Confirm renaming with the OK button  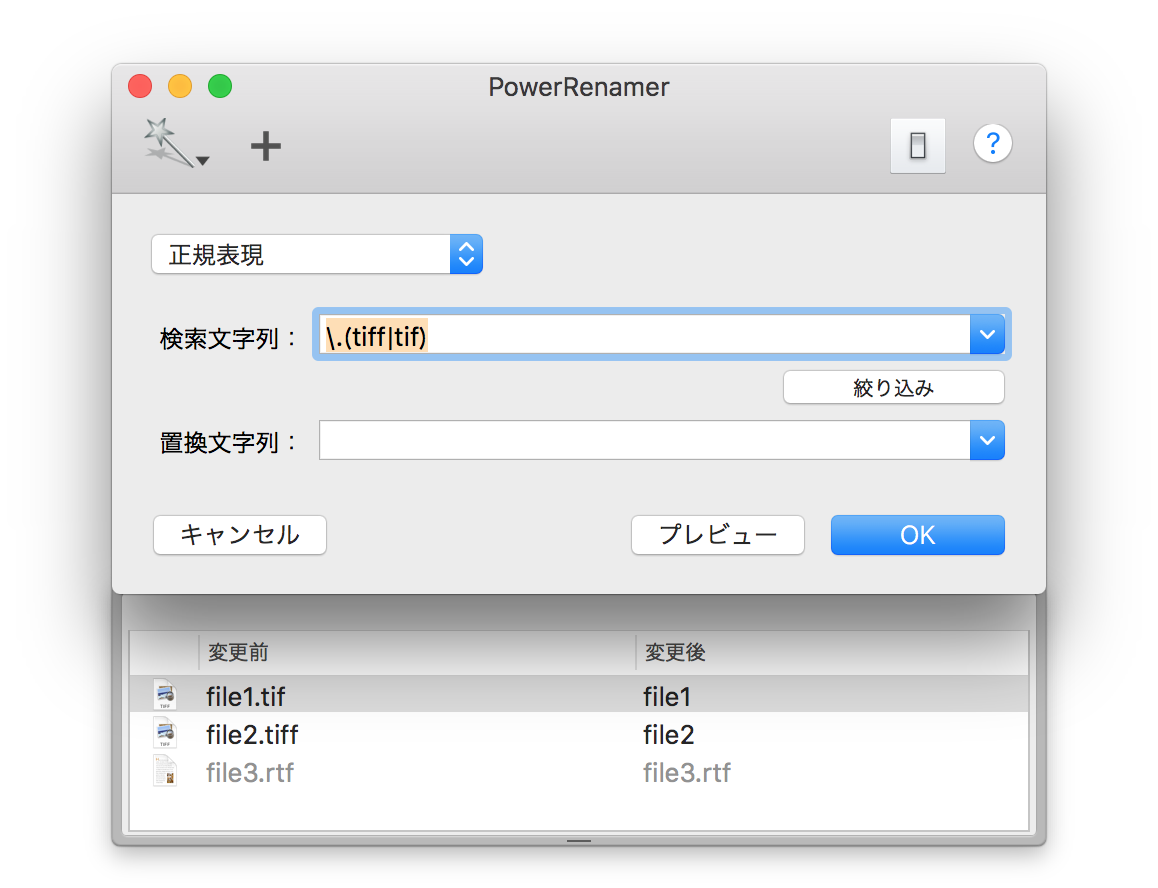pyautogui.click(x=917, y=535)
